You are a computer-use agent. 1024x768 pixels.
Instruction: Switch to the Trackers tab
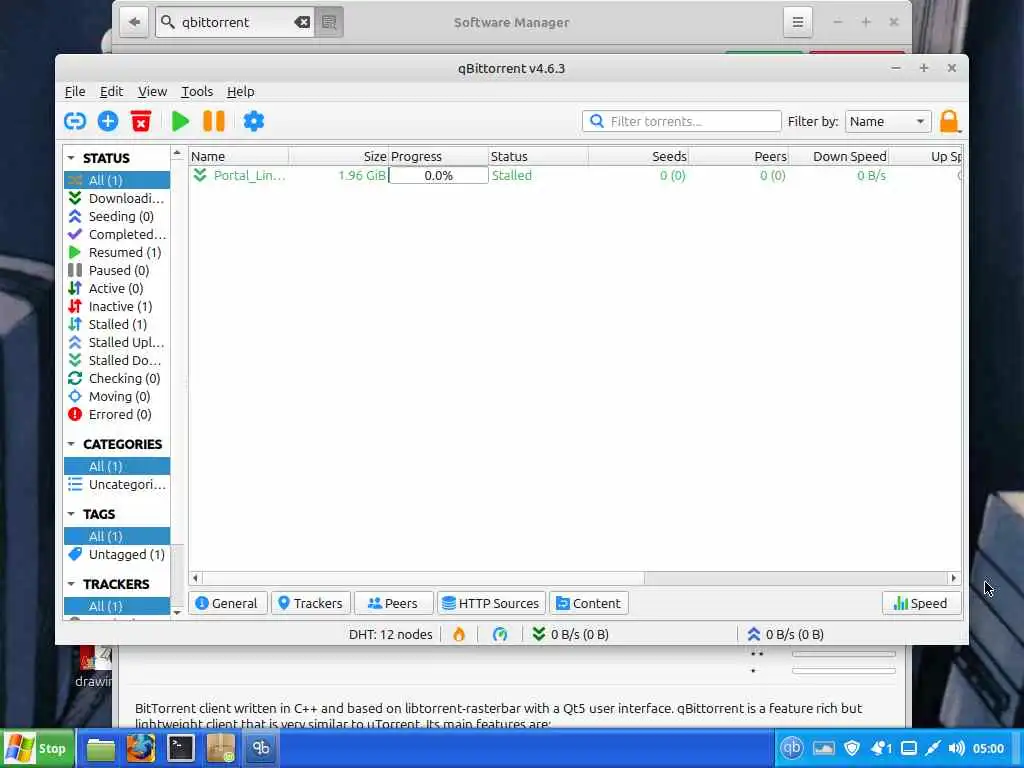[311, 603]
